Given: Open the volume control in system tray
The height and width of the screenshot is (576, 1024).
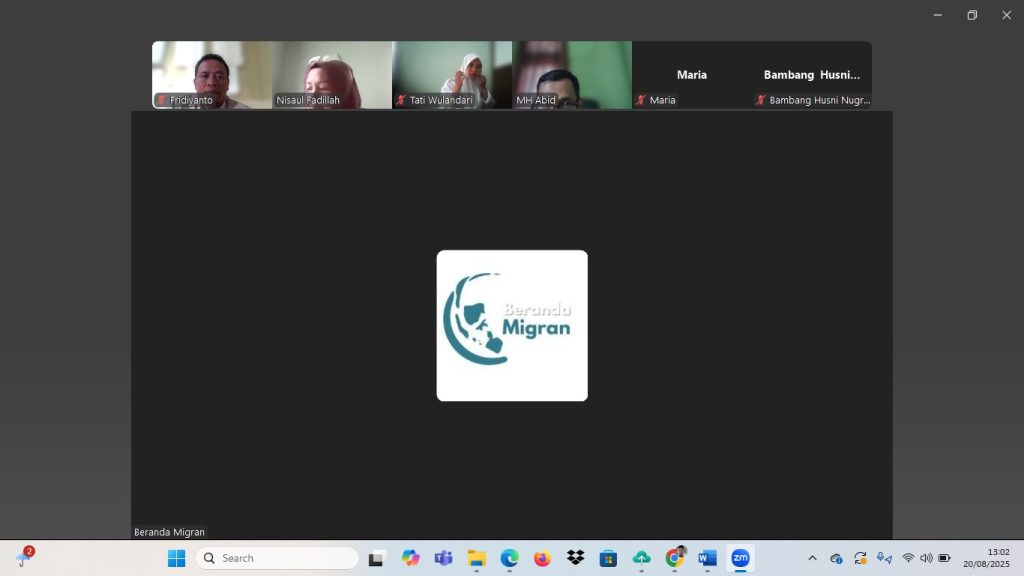Looking at the screenshot, I should click(x=926, y=558).
